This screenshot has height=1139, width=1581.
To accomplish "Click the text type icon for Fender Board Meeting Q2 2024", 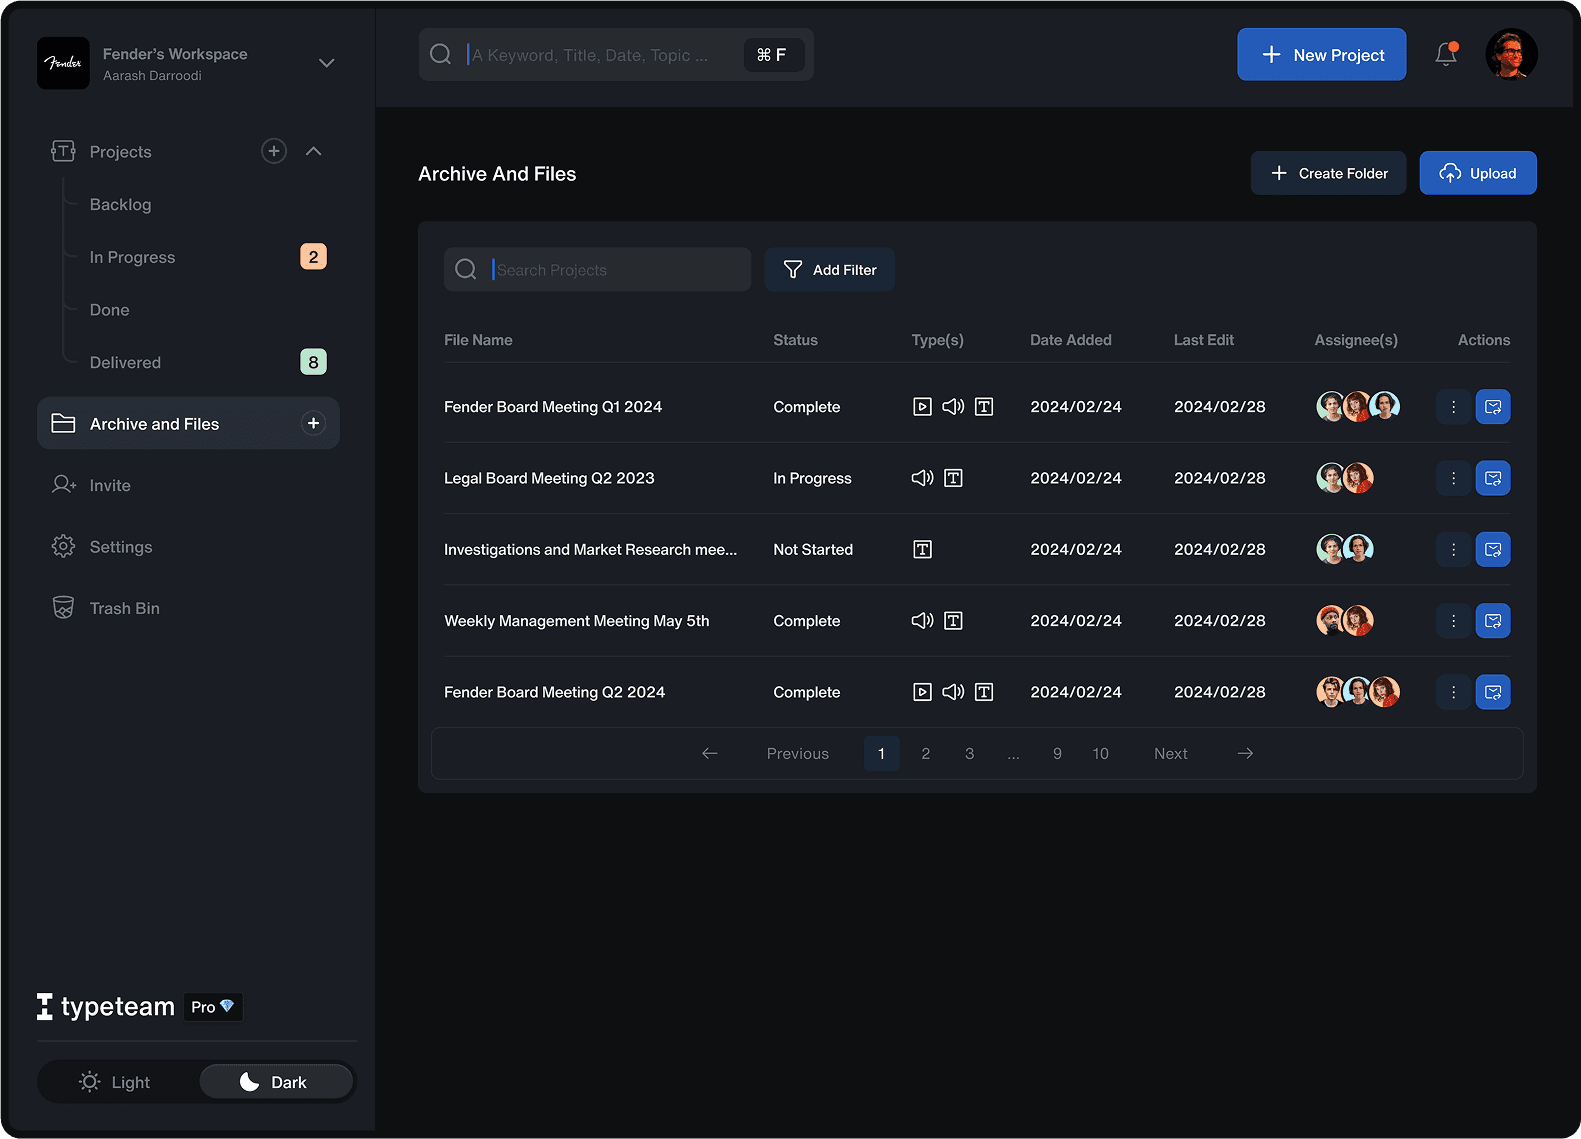I will (984, 692).
